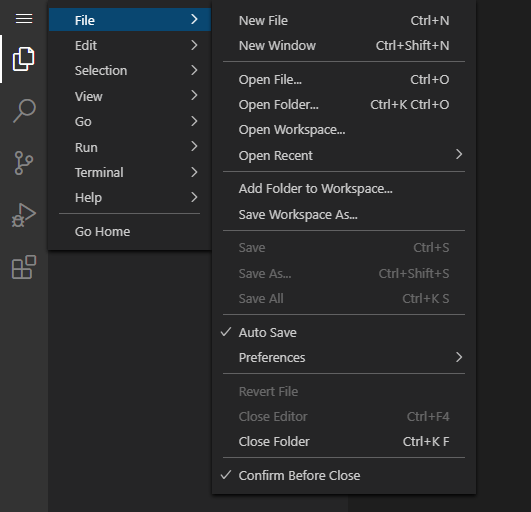Screen dimensions: 531x512
Task: Click the Save All menu entry
Action: tap(344, 298)
